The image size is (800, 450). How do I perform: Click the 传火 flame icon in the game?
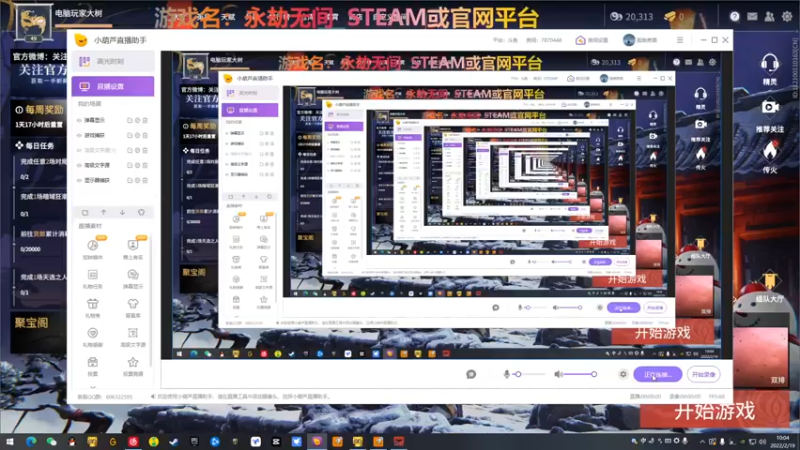click(769, 157)
